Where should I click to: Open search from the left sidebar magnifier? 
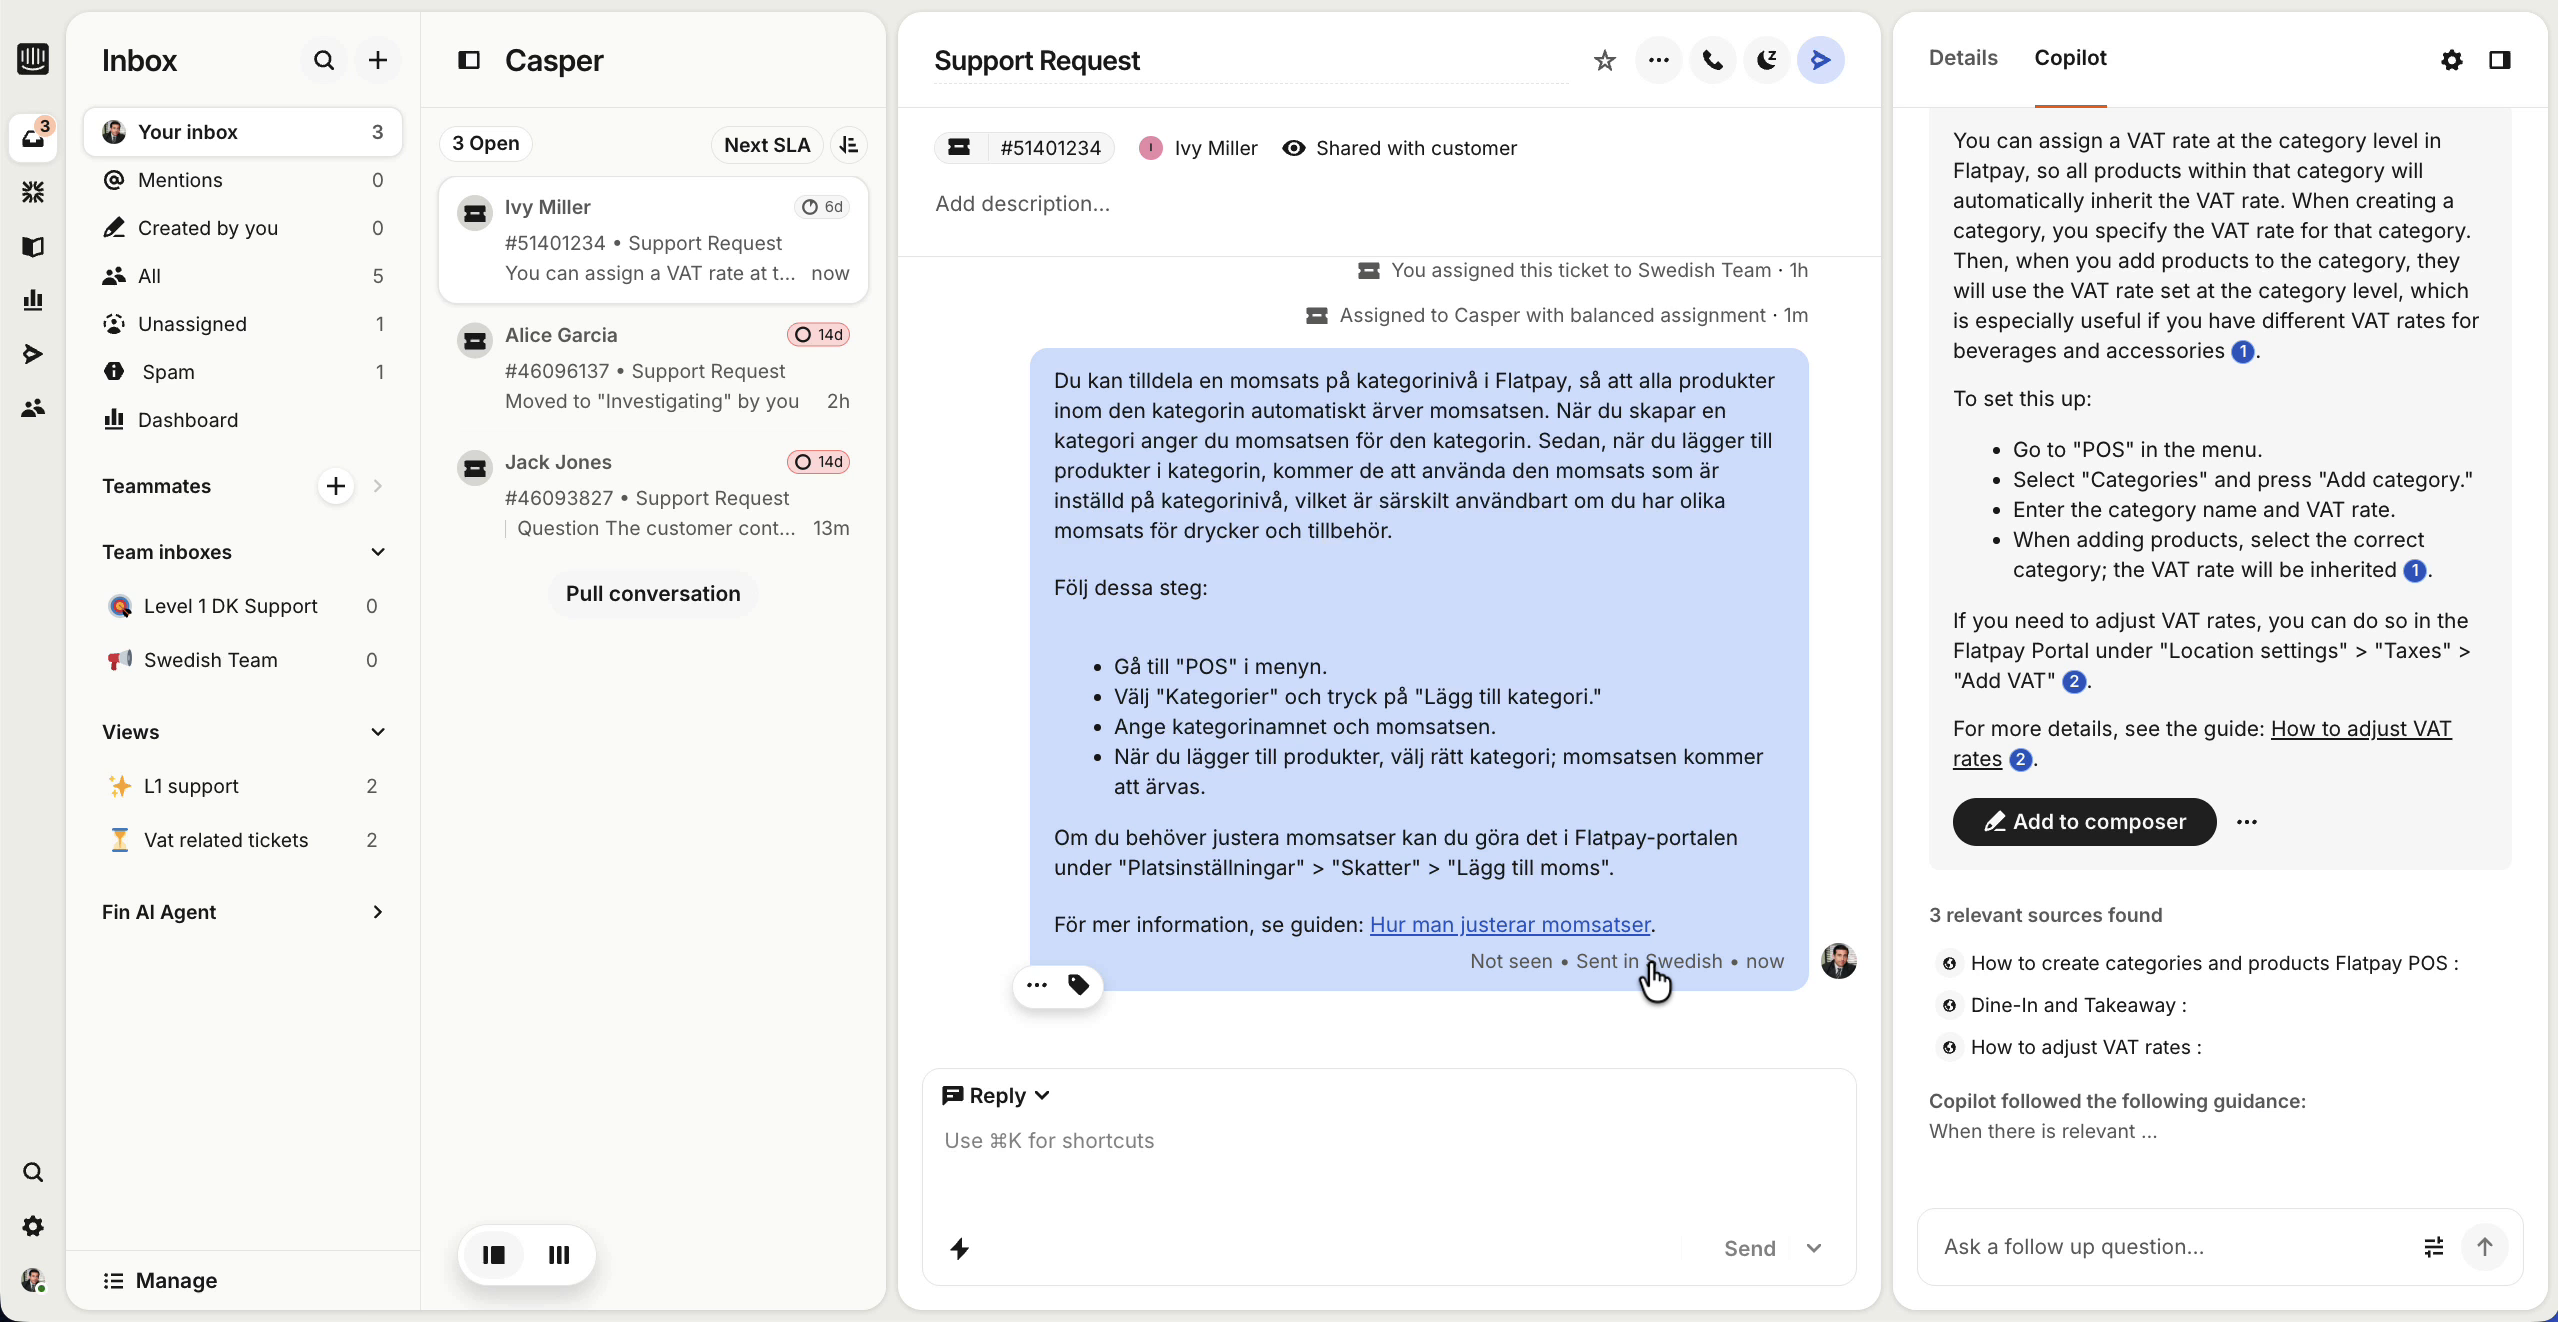click(x=33, y=1171)
